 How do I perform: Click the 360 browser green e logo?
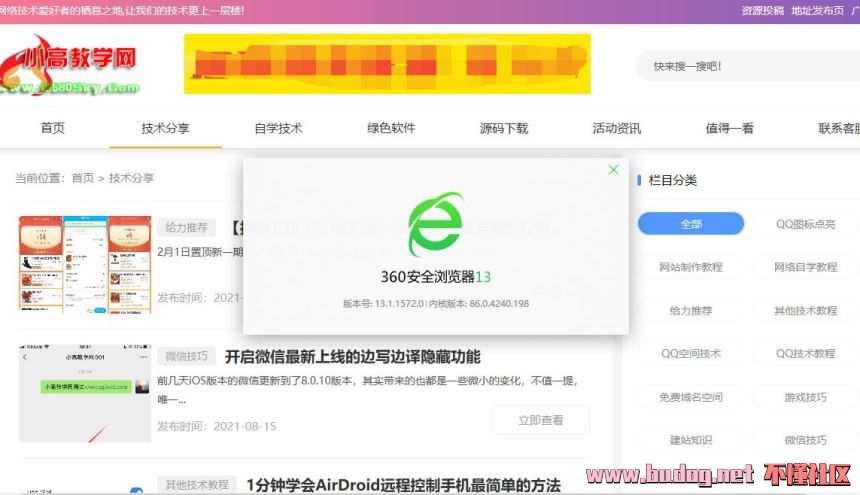[x=435, y=224]
